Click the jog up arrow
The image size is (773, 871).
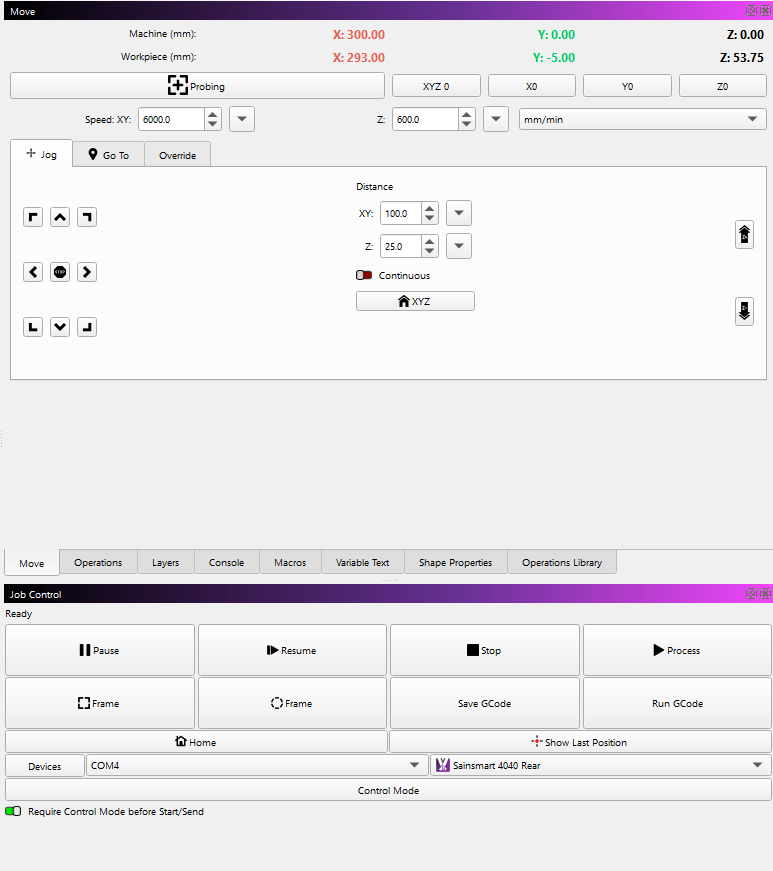pos(60,217)
